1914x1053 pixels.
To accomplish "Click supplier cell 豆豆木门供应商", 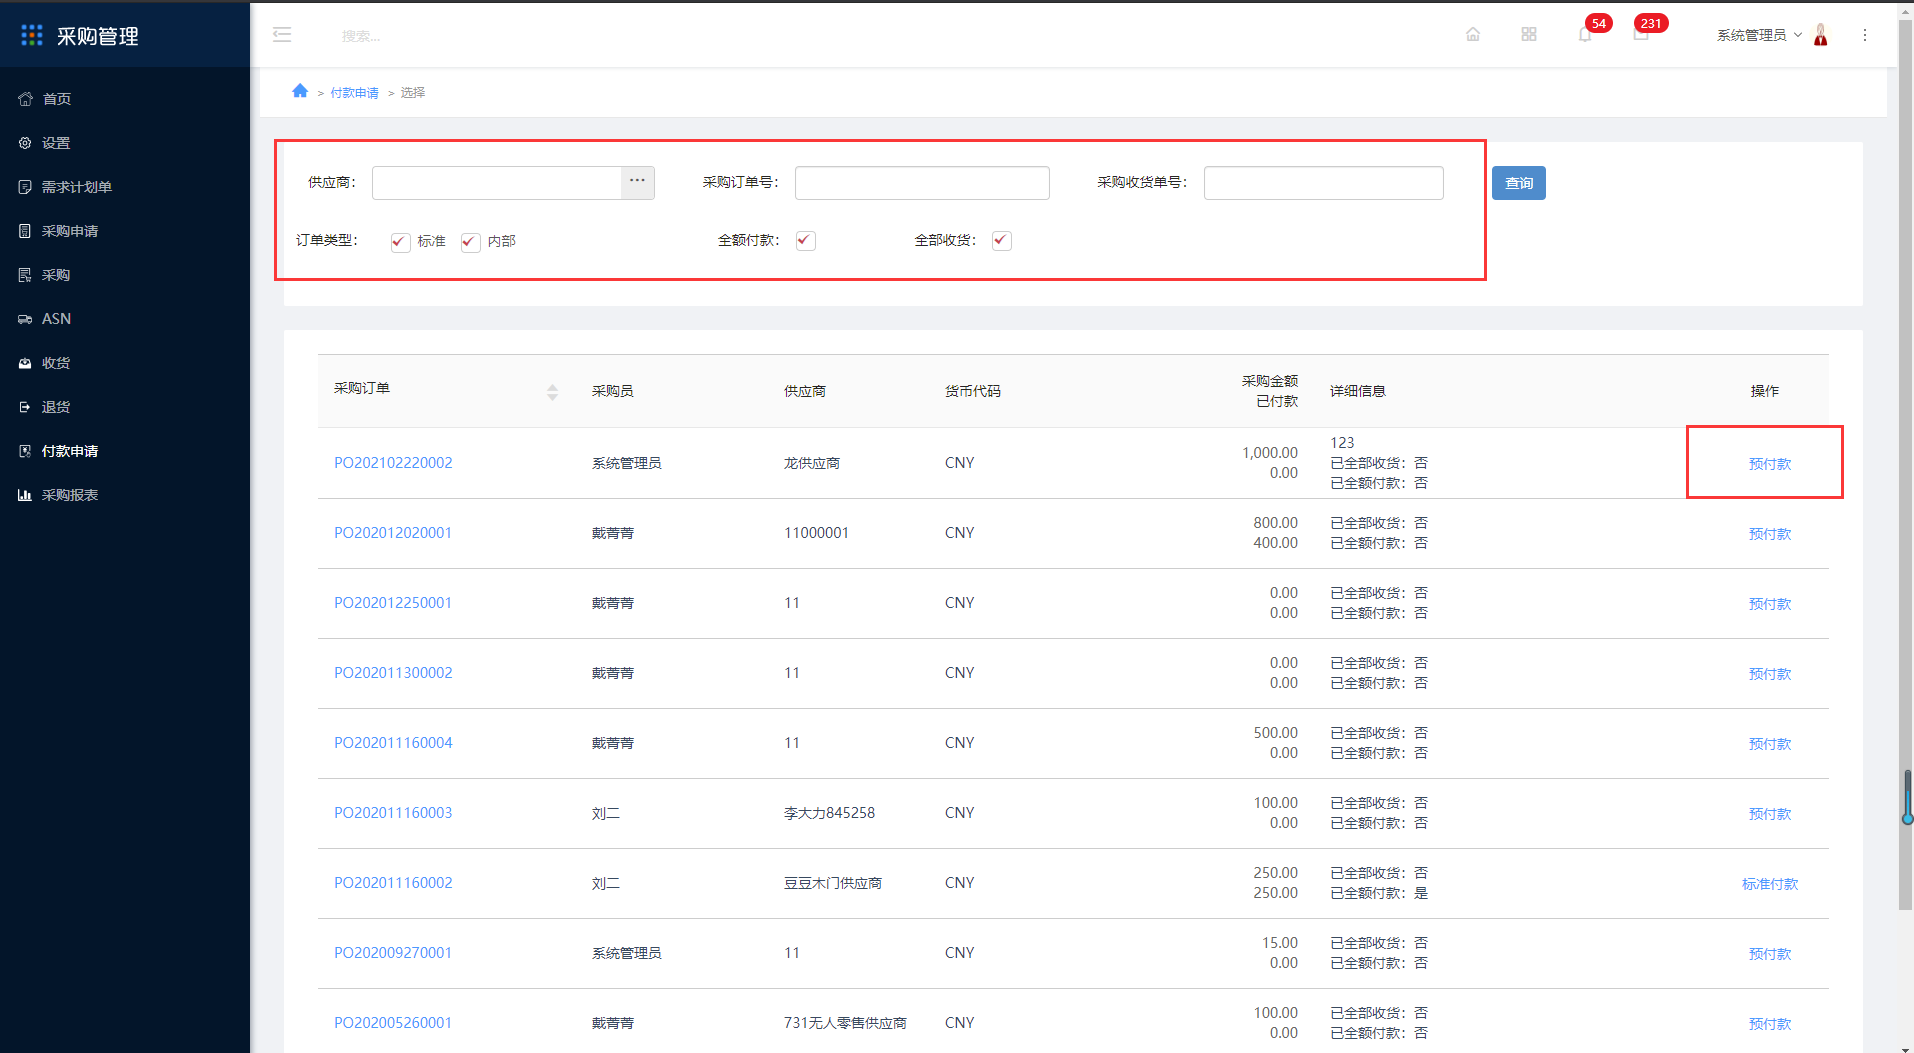I will (833, 883).
